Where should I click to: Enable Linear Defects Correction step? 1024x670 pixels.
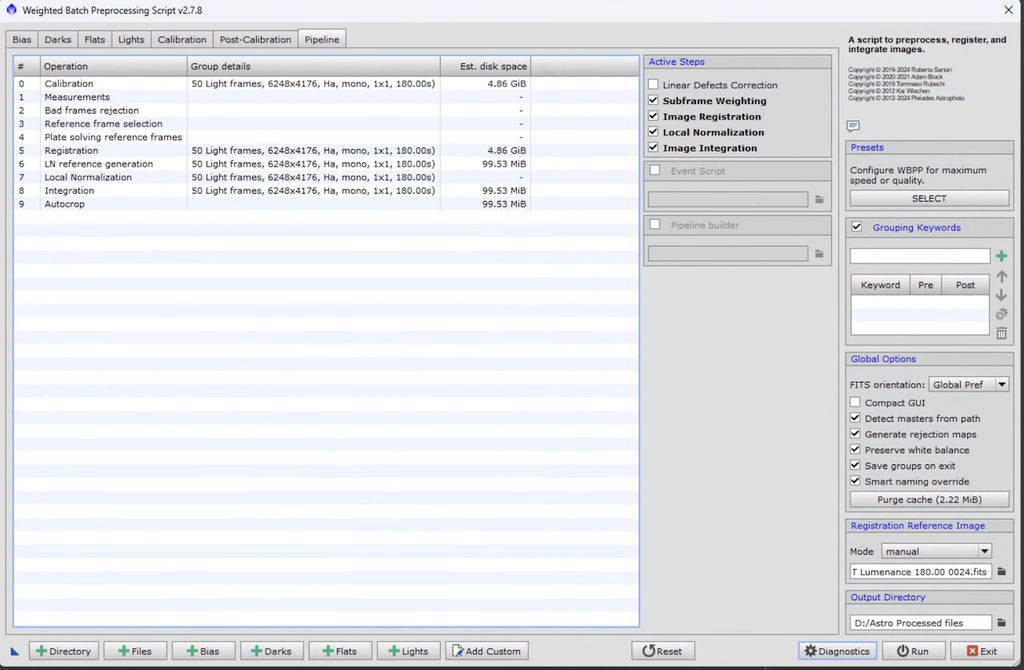pyautogui.click(x=653, y=84)
